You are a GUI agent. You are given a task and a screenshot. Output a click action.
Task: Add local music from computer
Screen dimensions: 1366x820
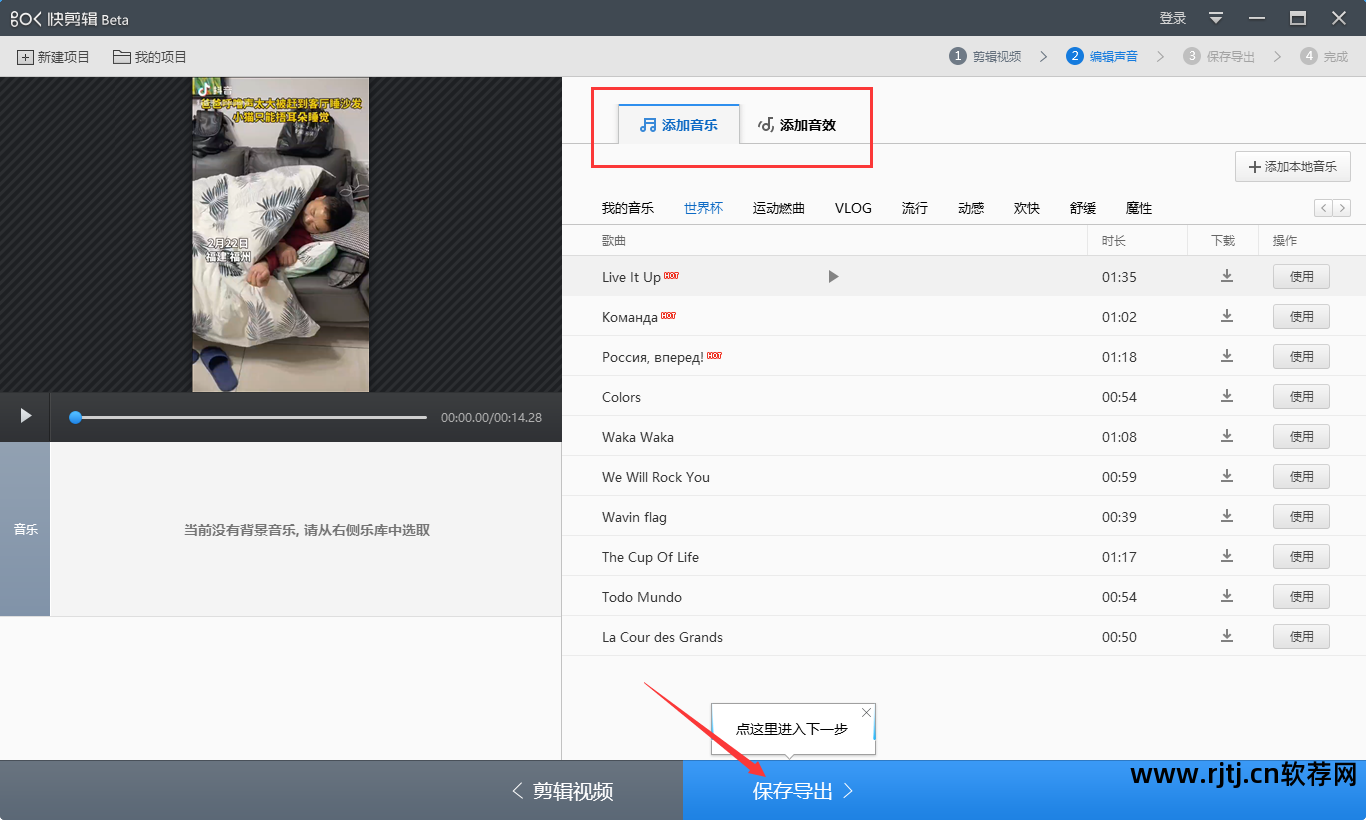[1293, 167]
